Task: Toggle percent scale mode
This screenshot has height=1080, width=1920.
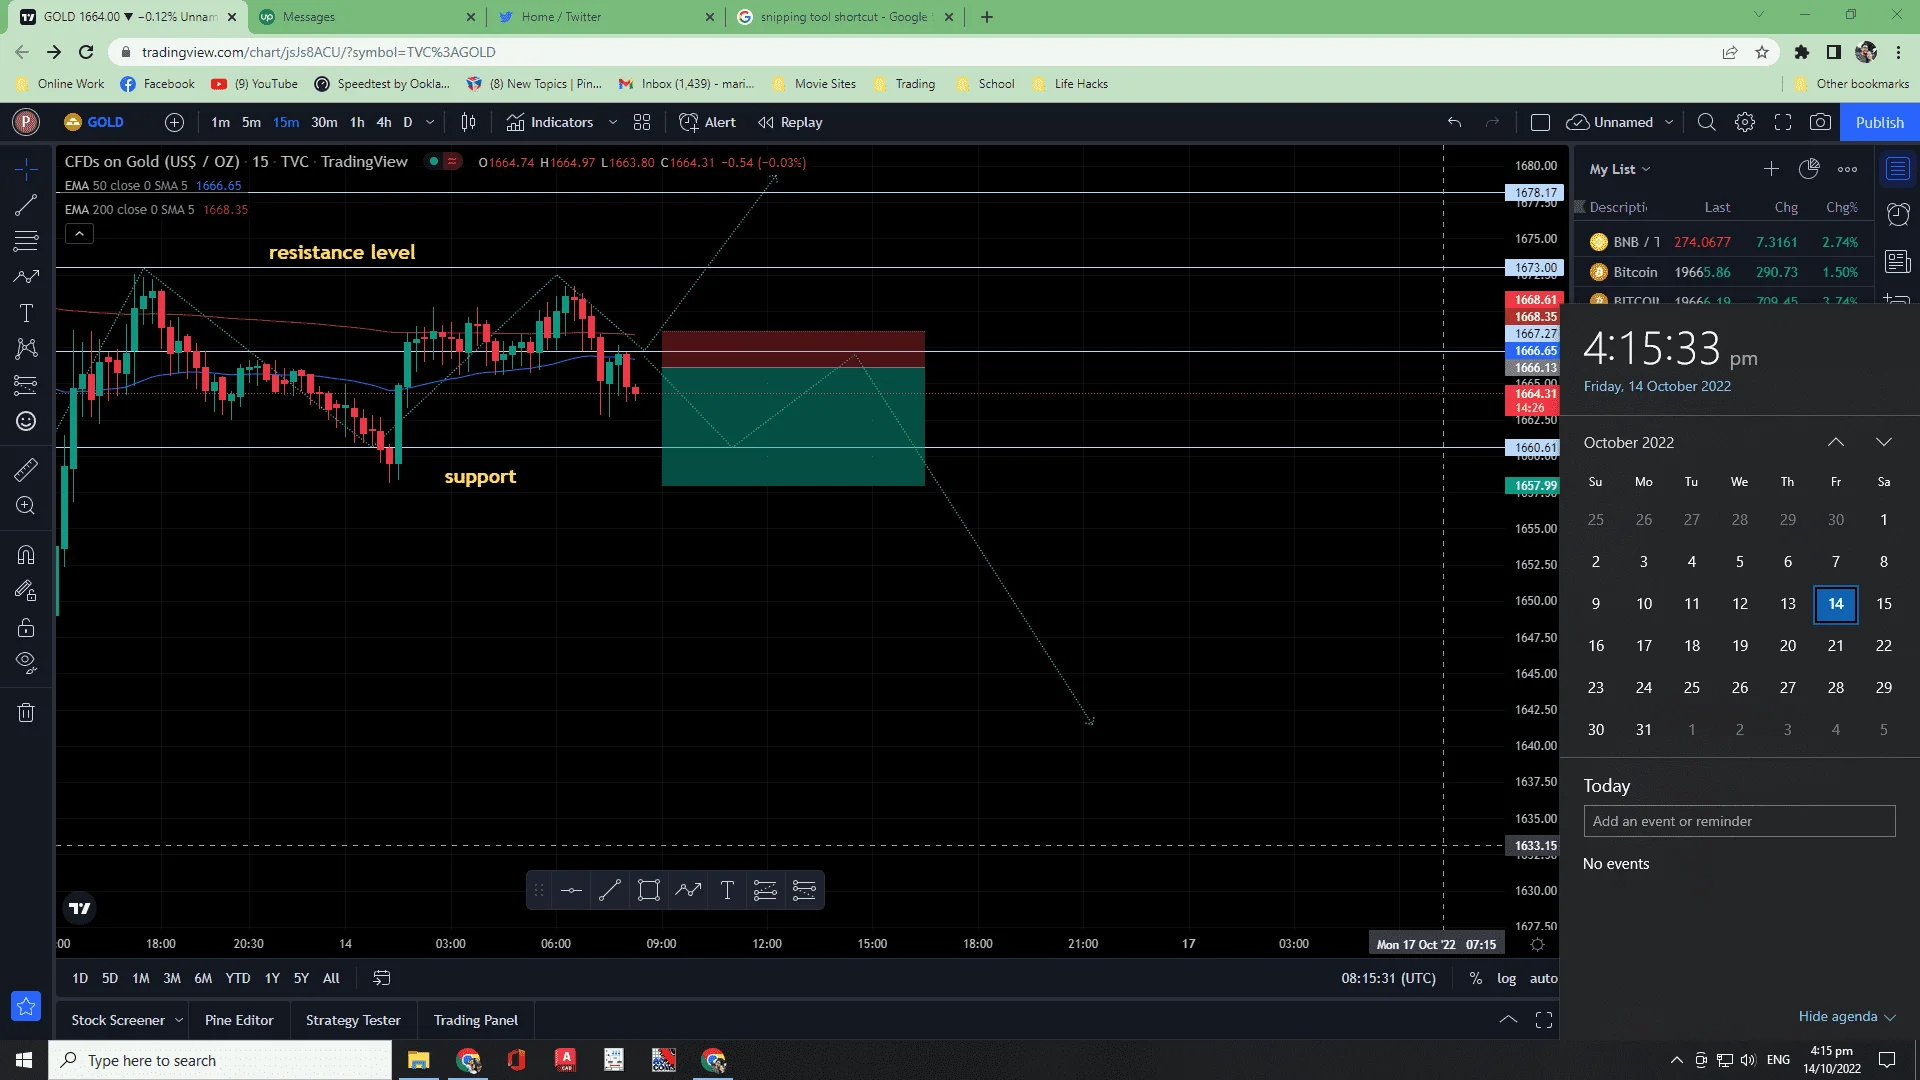Action: pyautogui.click(x=1476, y=978)
